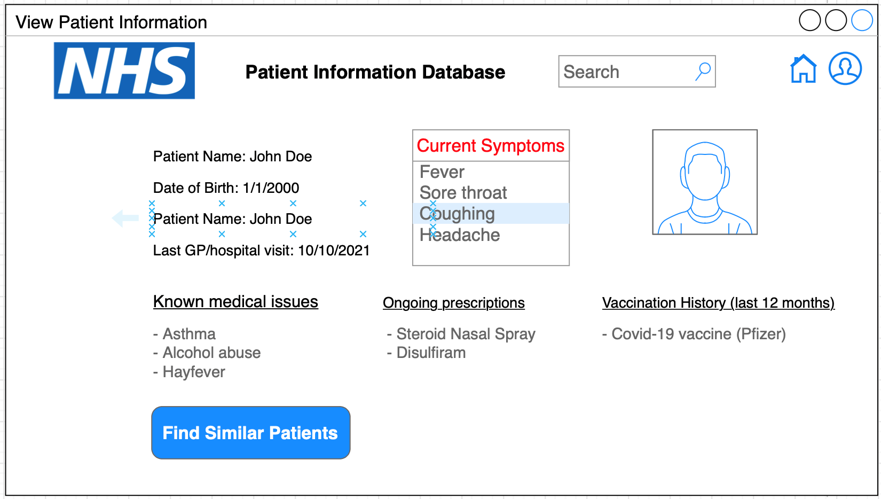Click the patient photo placeholder
Screen dimensions: 881x499
click(704, 182)
